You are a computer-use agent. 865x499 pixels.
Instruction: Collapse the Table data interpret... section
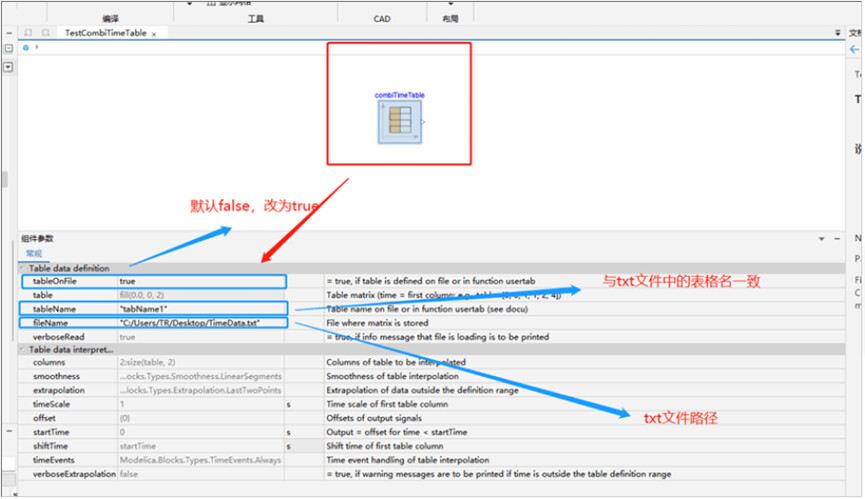[23, 350]
